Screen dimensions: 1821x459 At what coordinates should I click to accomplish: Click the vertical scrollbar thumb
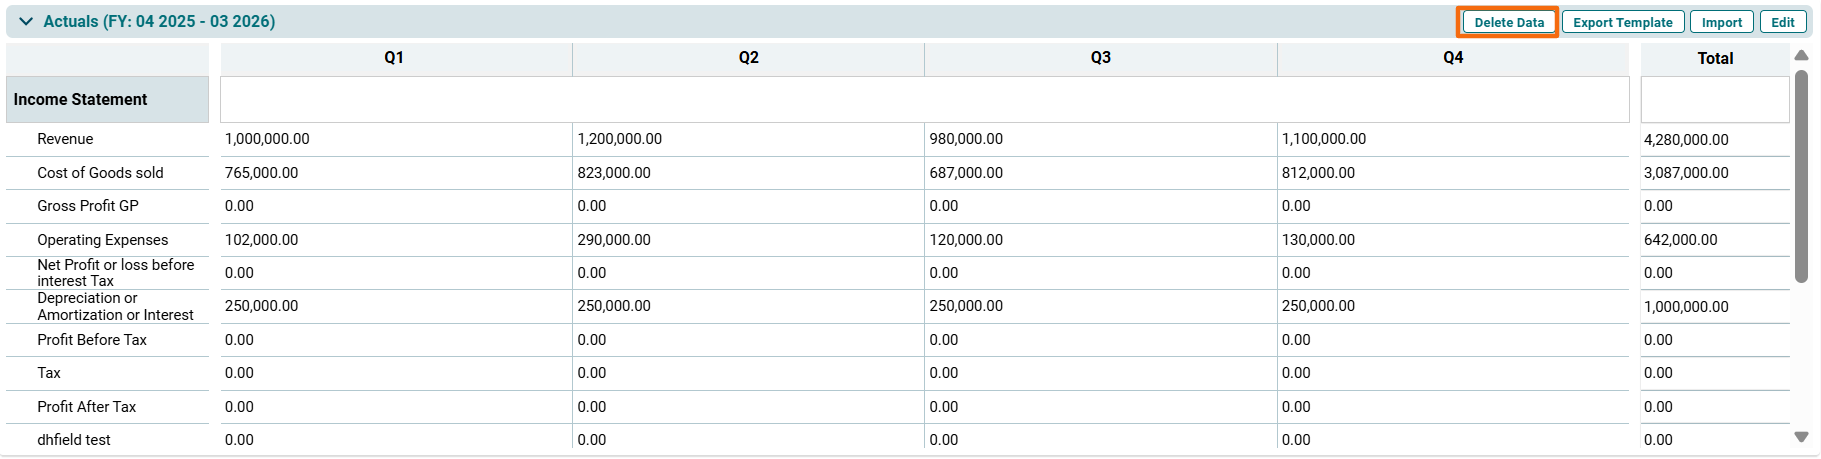[x=1801, y=175]
